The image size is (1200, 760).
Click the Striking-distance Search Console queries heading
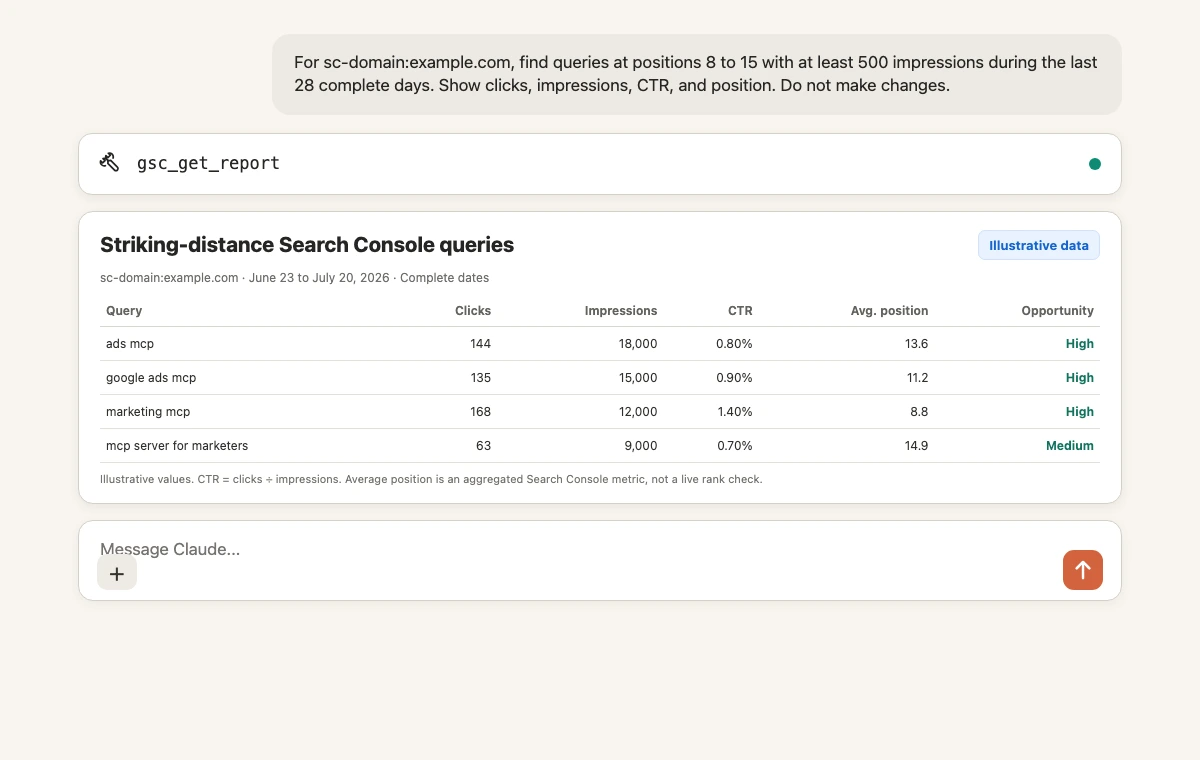(x=307, y=245)
